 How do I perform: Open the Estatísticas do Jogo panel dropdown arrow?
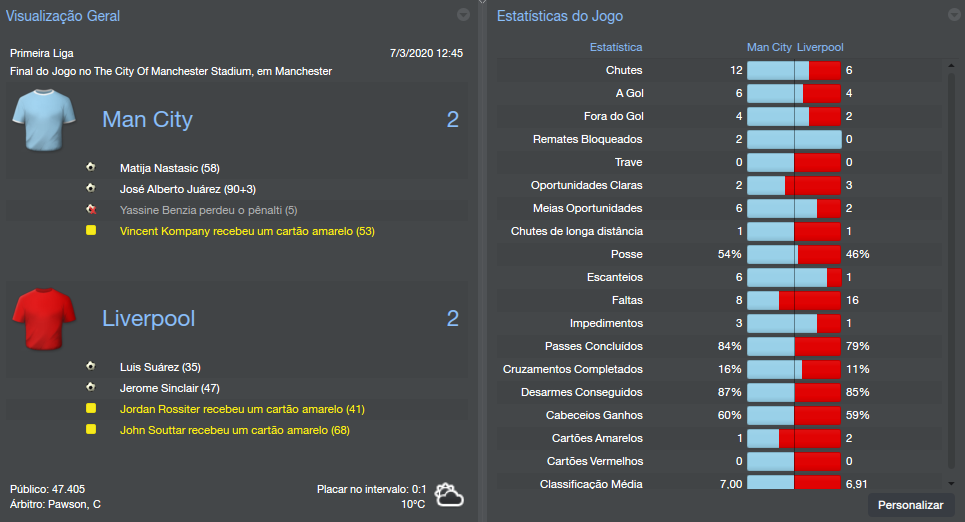[x=953, y=15]
